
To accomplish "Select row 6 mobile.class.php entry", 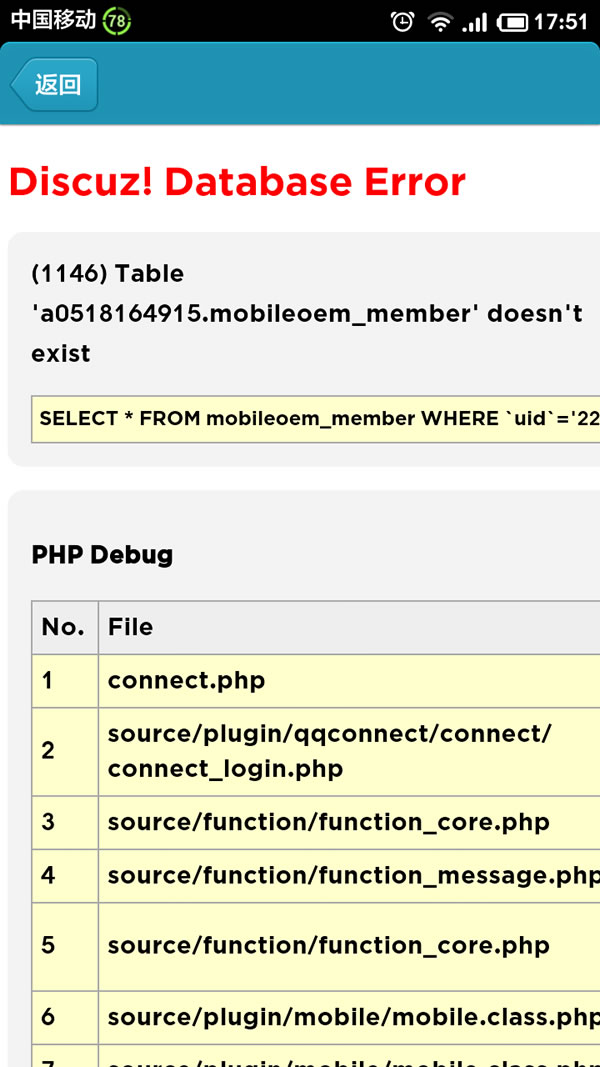I will (x=316, y=1017).
